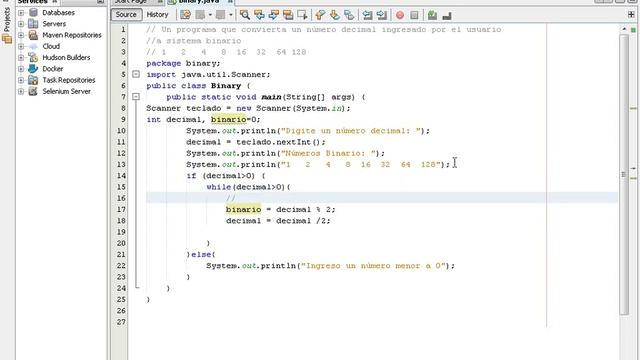This screenshot has height=360, width=640.
Task: Click the green status square in error stripe
Action: point(633,30)
